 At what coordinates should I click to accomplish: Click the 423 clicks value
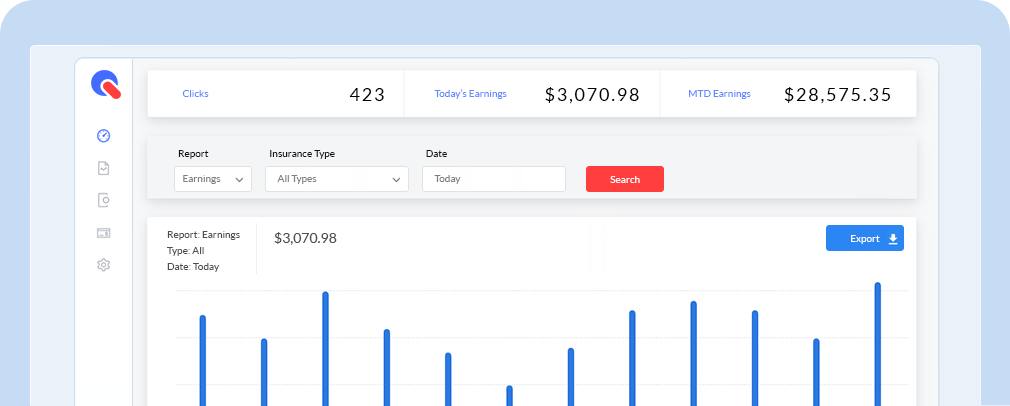tap(367, 95)
